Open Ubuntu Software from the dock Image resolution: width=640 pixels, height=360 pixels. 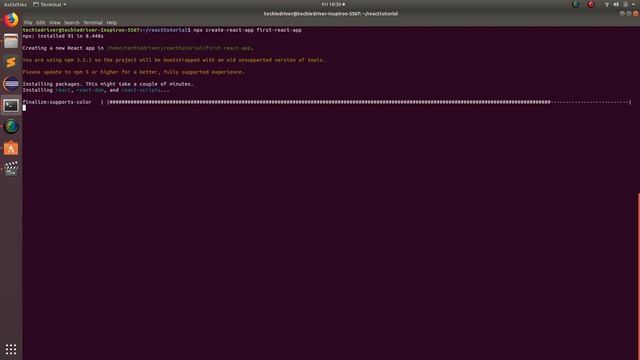(x=11, y=148)
